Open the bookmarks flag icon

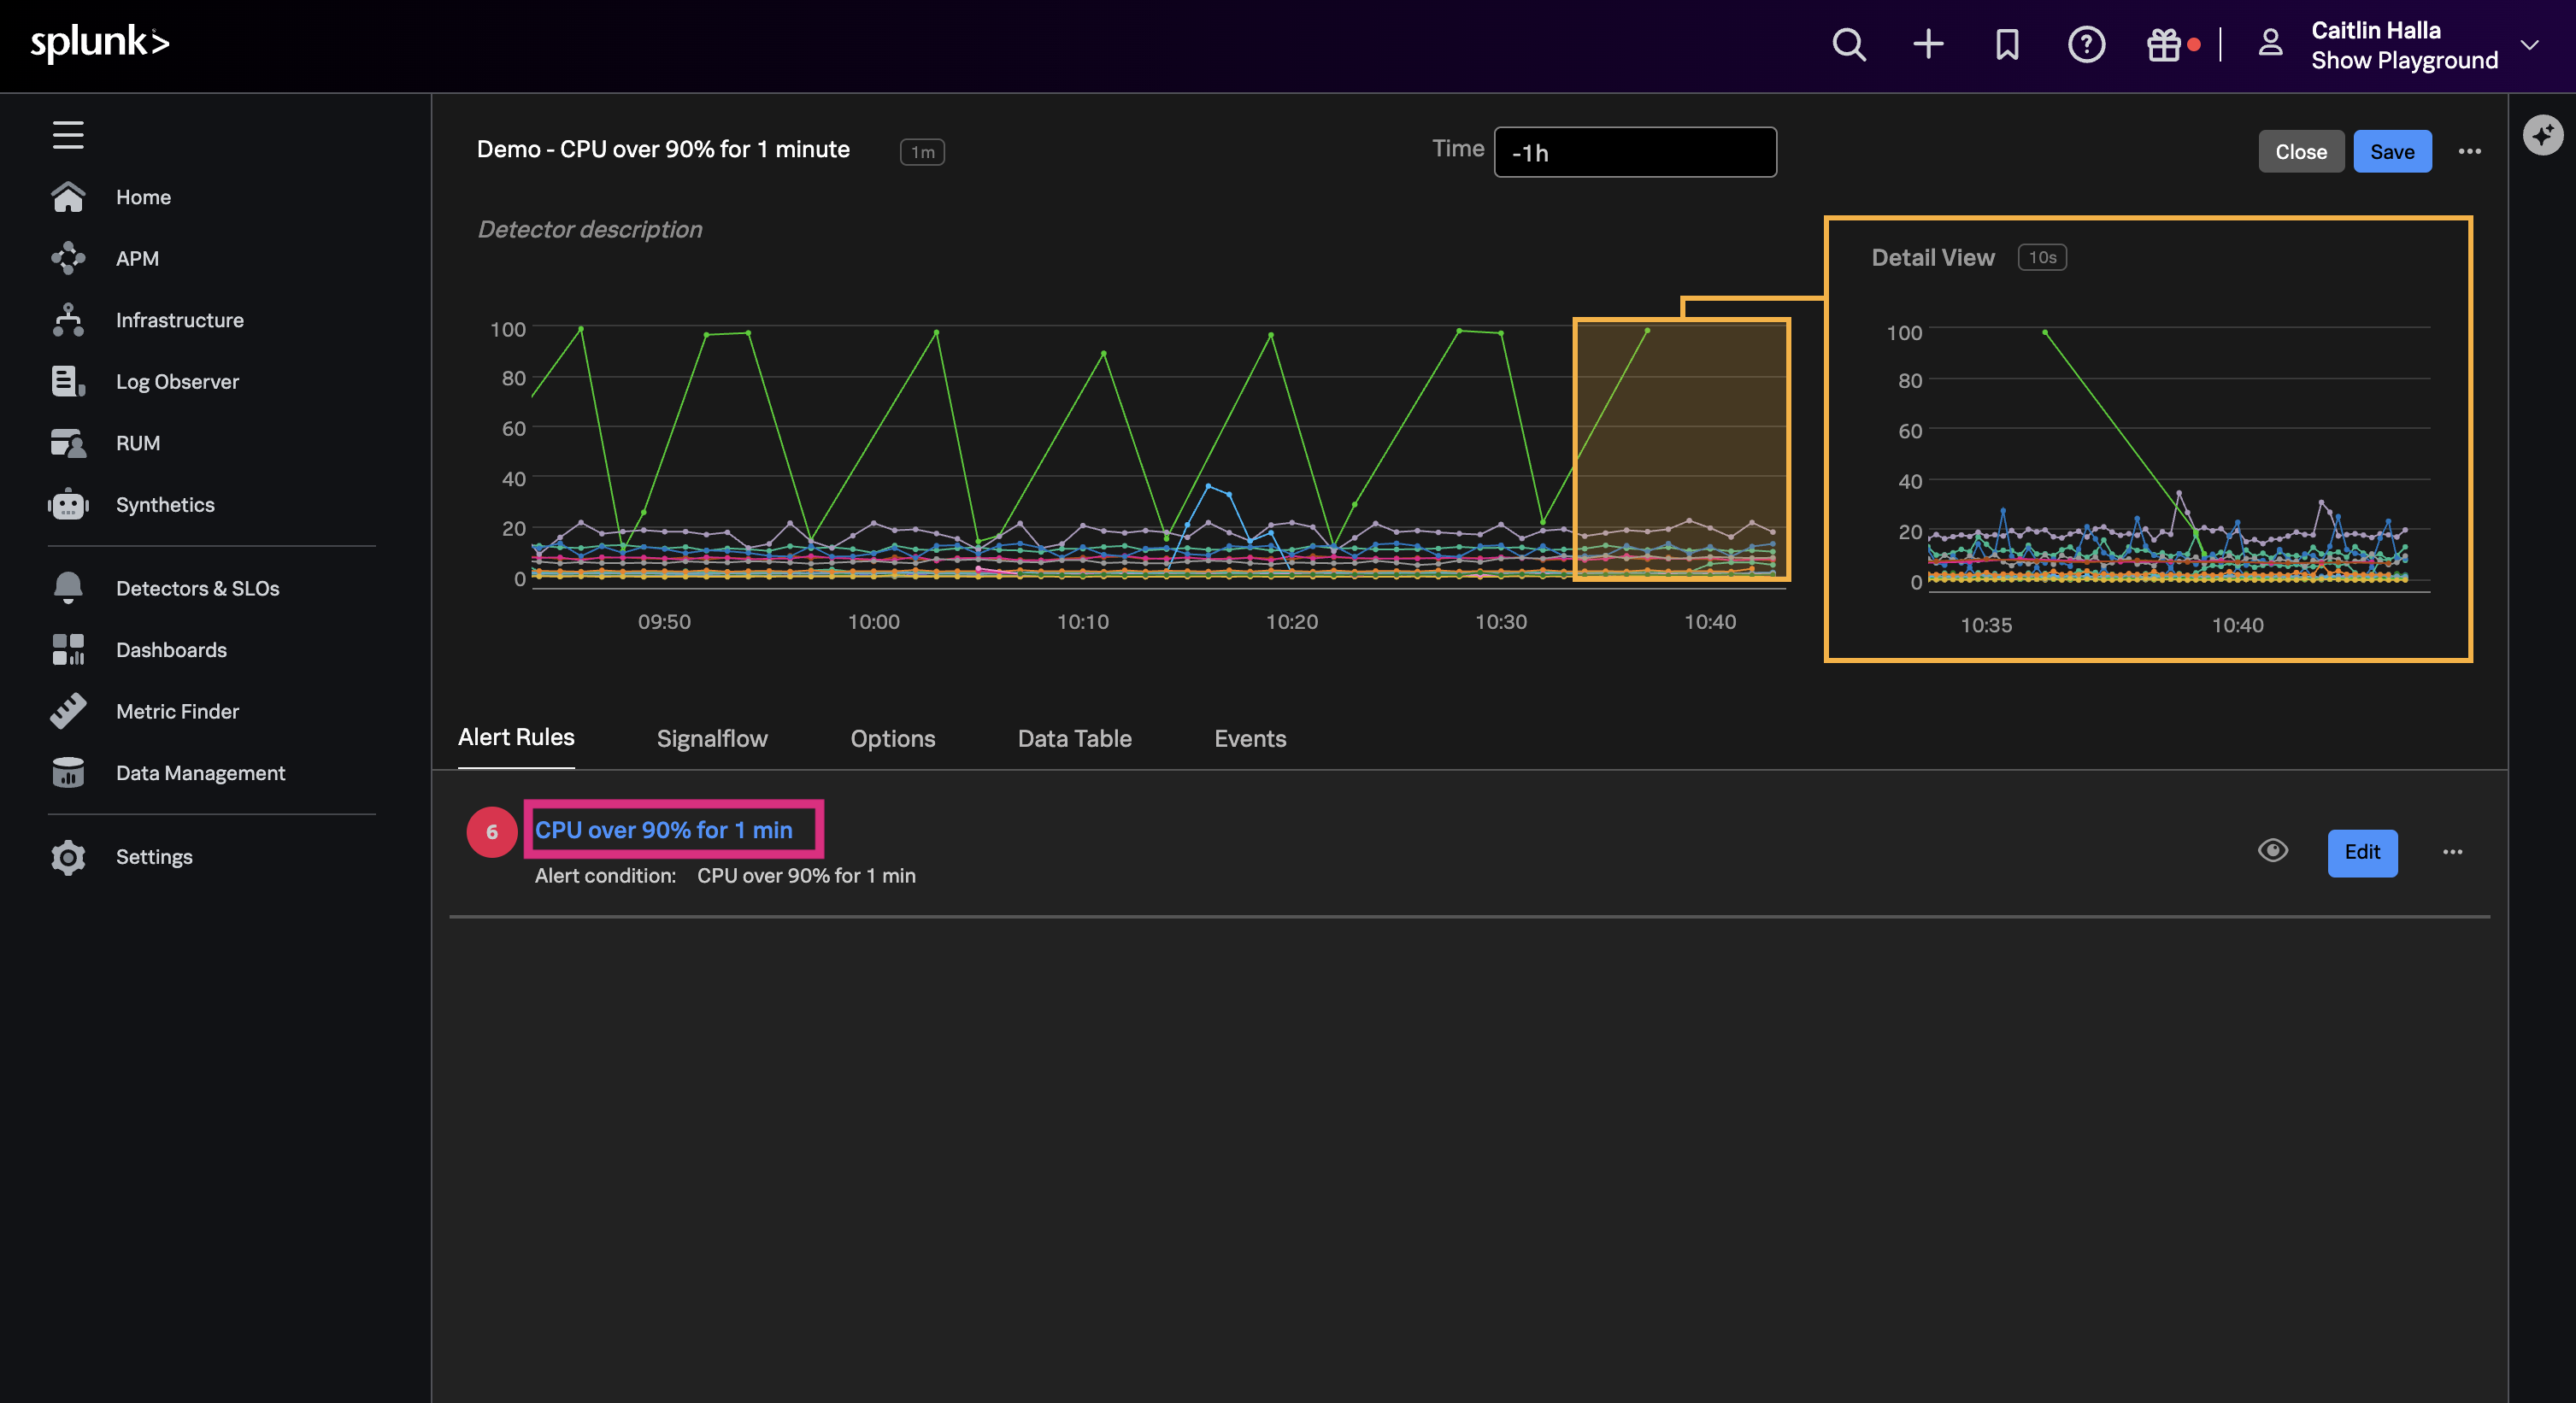point(2007,44)
